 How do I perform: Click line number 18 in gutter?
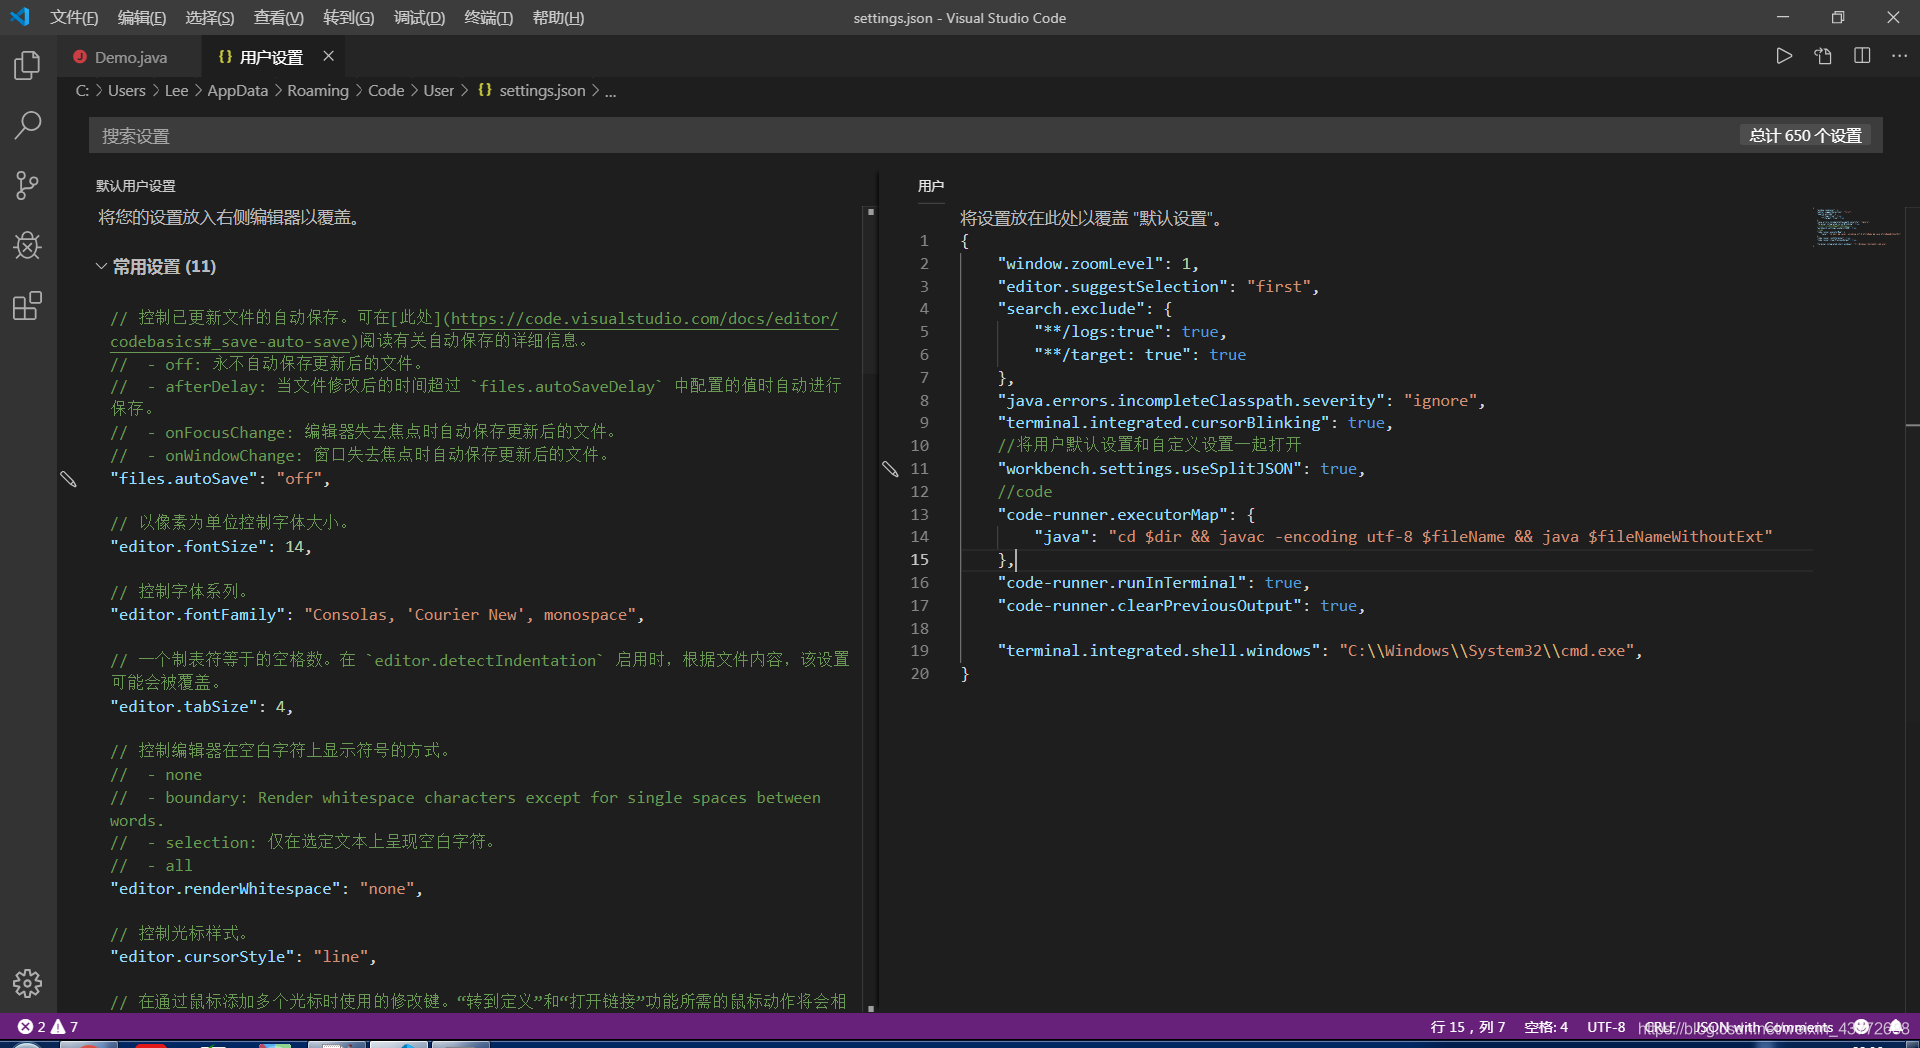pyautogui.click(x=920, y=629)
